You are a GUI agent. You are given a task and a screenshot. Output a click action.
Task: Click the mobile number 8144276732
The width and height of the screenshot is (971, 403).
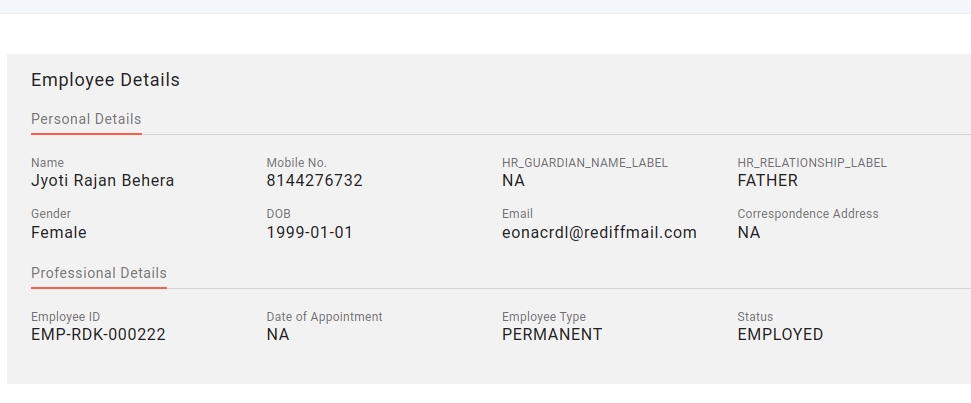[314, 181]
